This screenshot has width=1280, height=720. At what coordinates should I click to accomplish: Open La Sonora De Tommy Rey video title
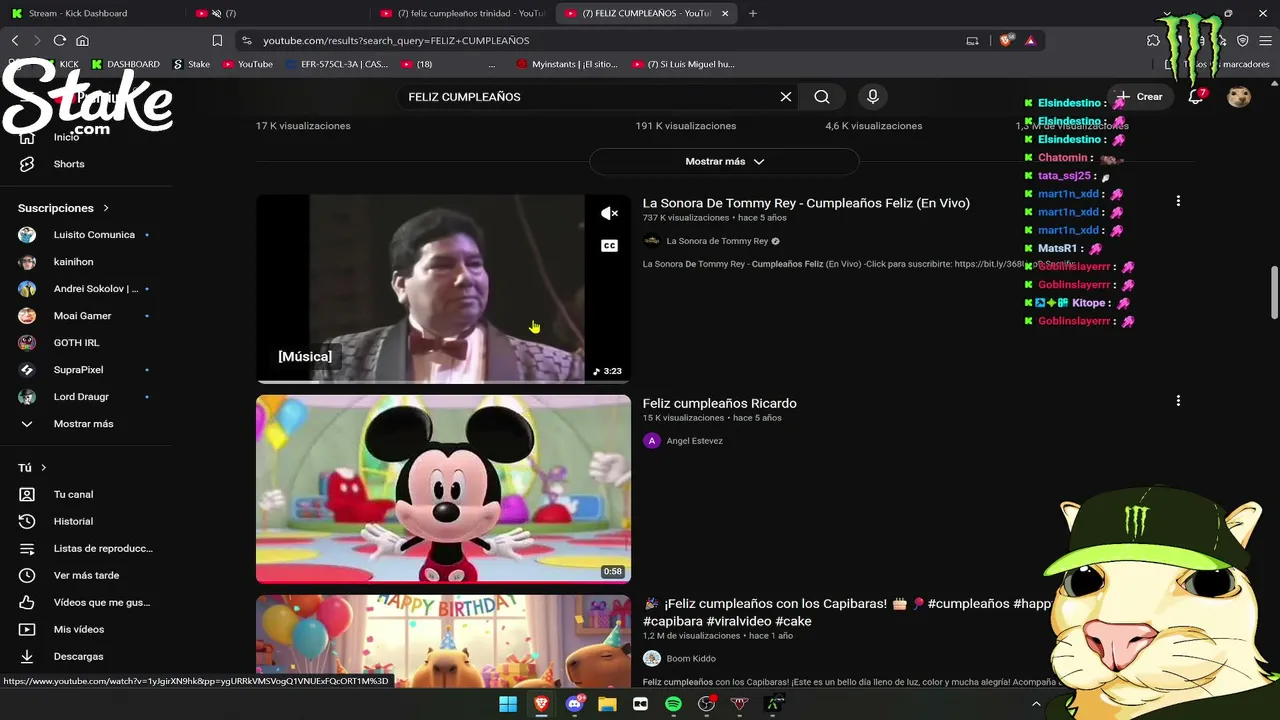806,203
